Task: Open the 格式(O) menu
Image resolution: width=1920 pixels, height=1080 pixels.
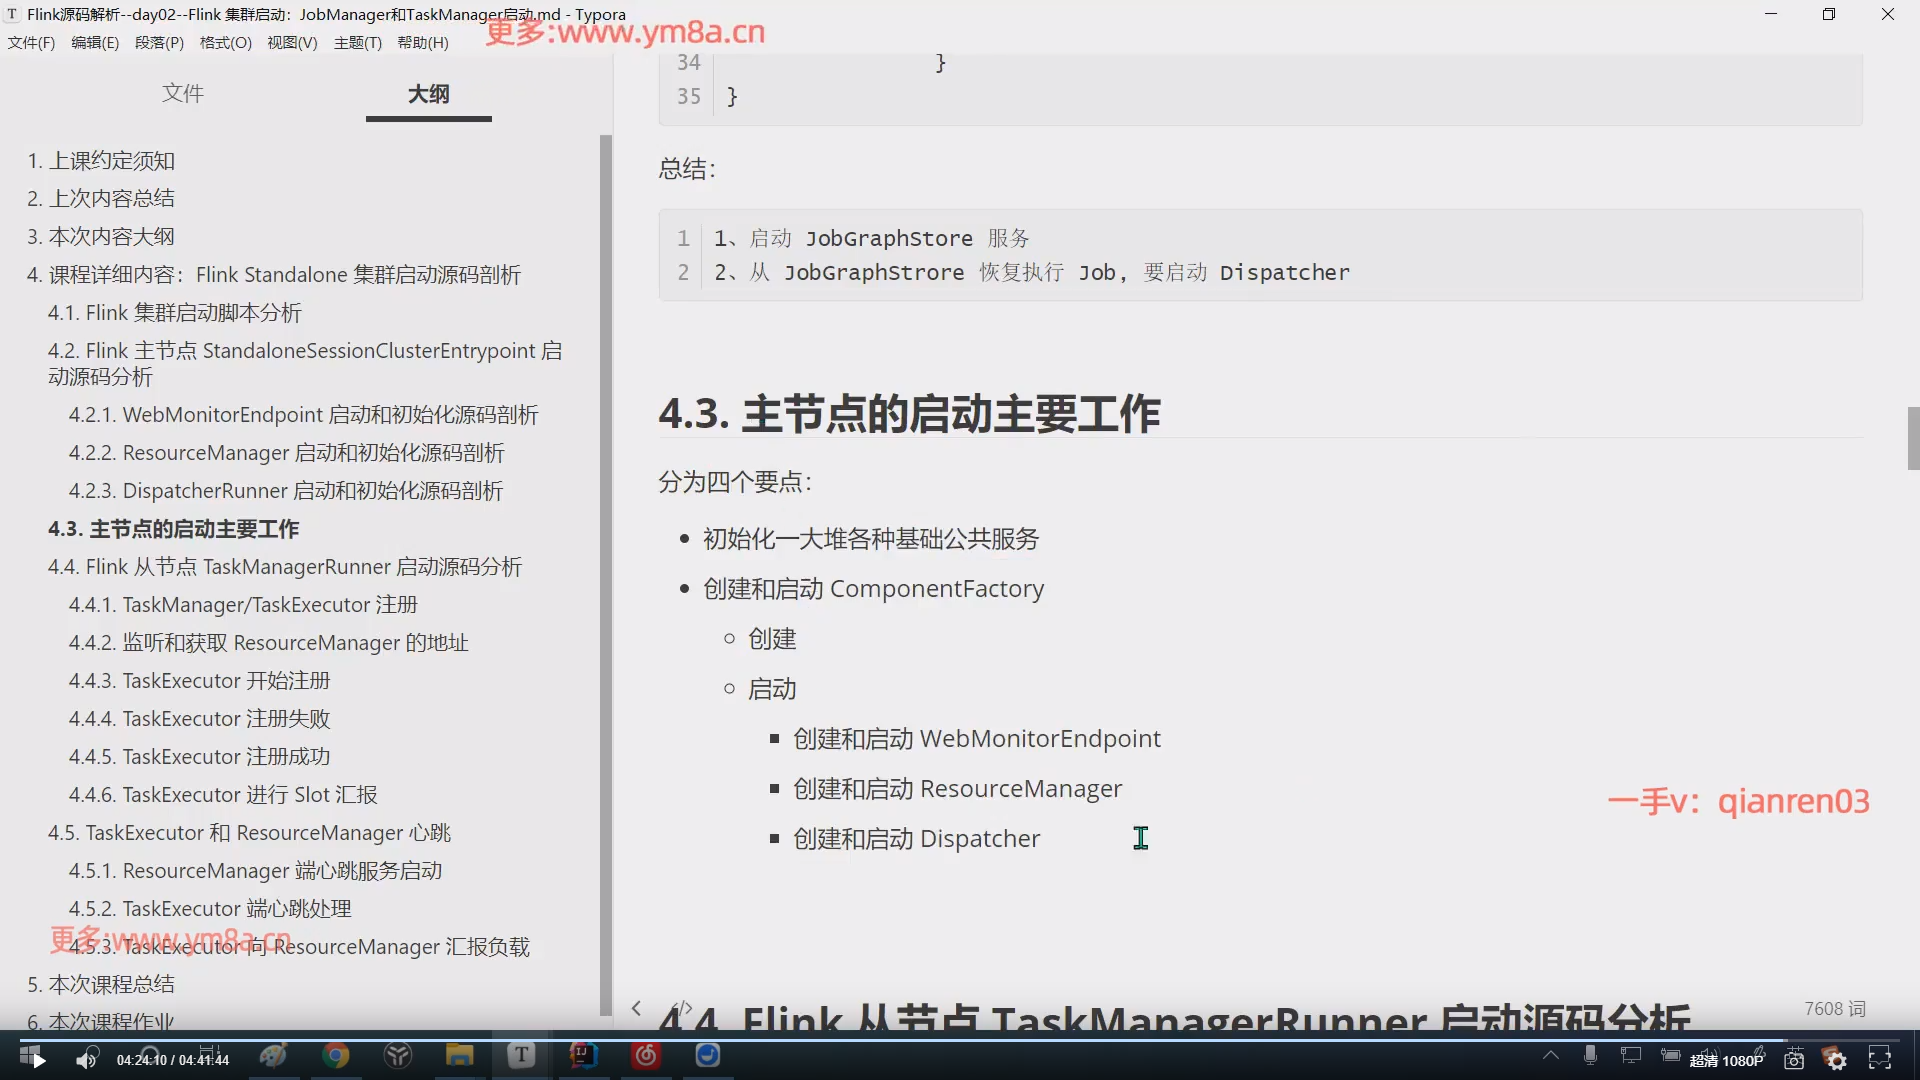Action: tap(225, 43)
